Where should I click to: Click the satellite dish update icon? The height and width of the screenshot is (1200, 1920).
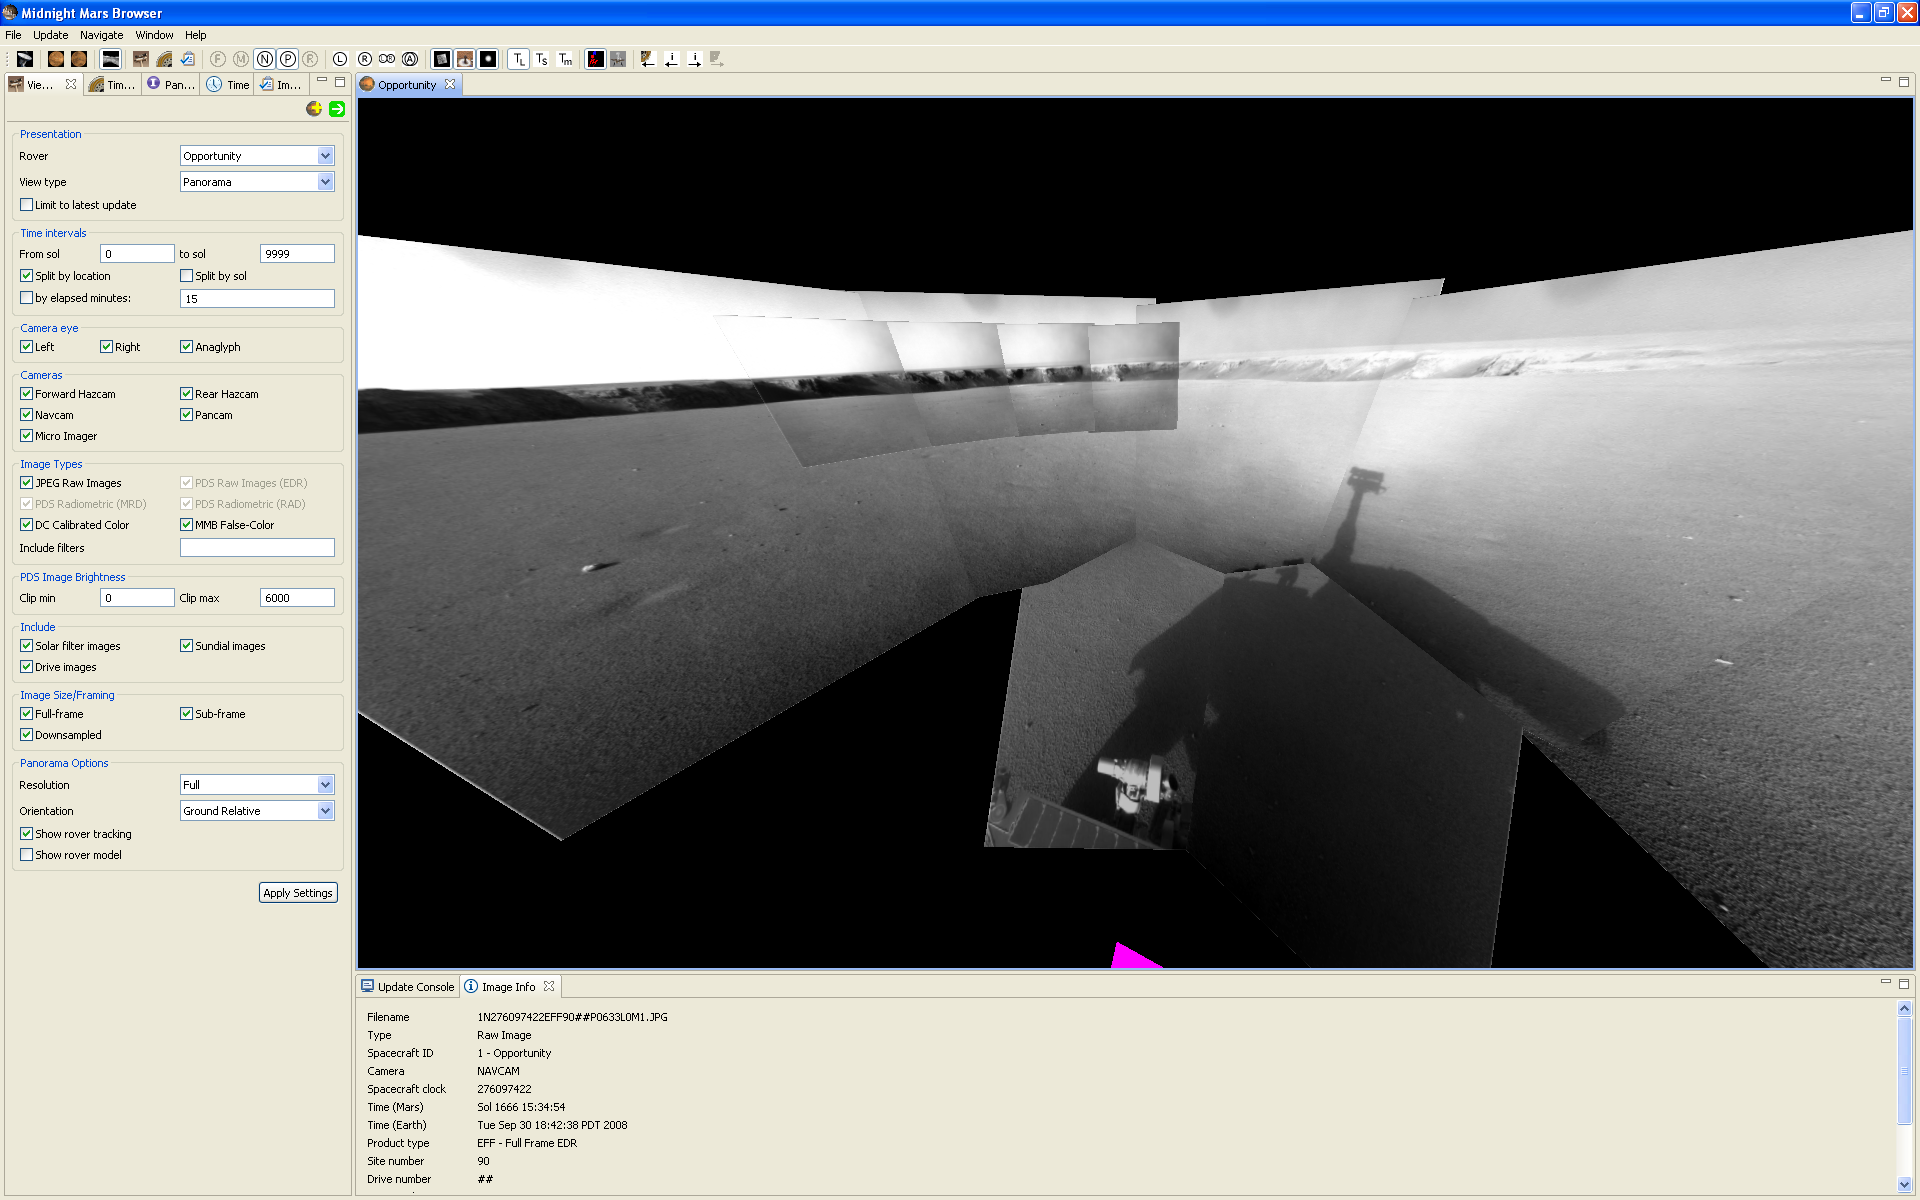pyautogui.click(x=25, y=59)
